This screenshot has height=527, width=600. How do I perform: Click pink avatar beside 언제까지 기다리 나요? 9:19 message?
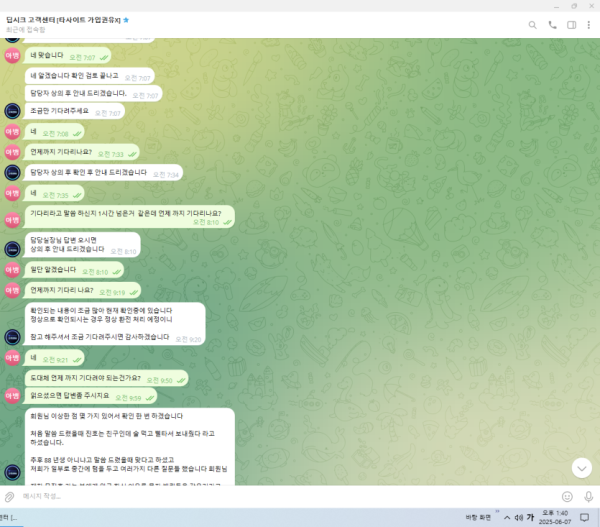(x=12, y=290)
